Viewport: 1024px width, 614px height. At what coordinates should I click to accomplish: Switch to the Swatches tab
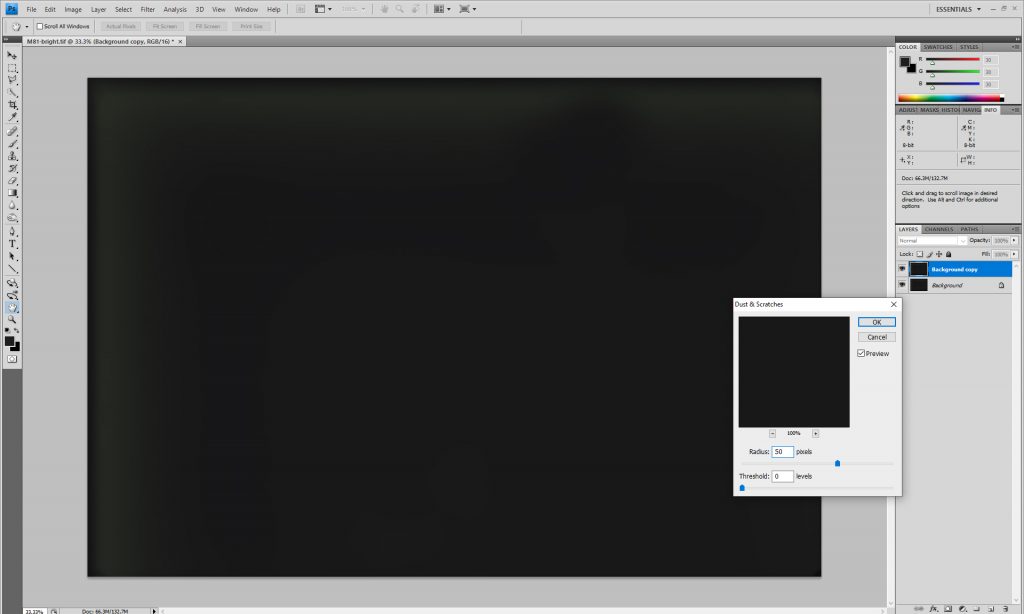938,47
